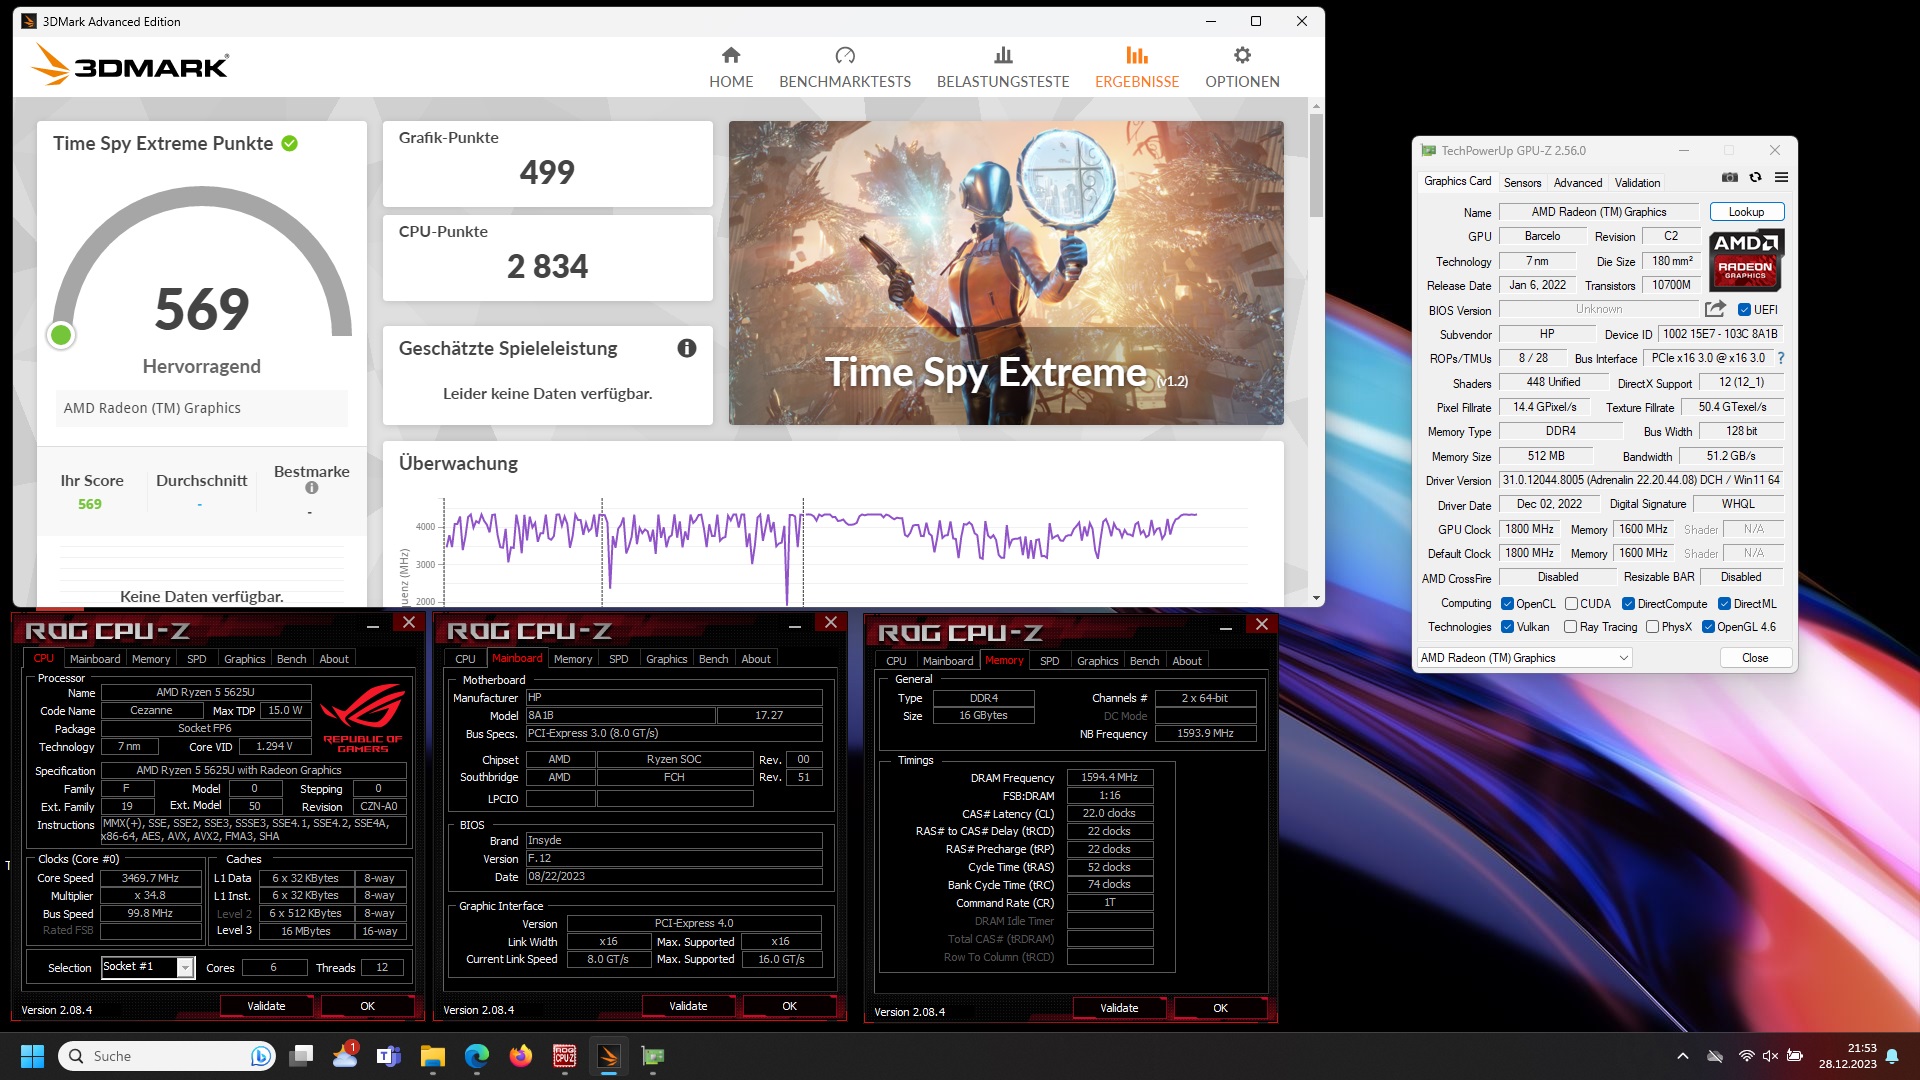
Task: Click OK in the Mainboard CPU-Z window
Action: pos(789,1006)
